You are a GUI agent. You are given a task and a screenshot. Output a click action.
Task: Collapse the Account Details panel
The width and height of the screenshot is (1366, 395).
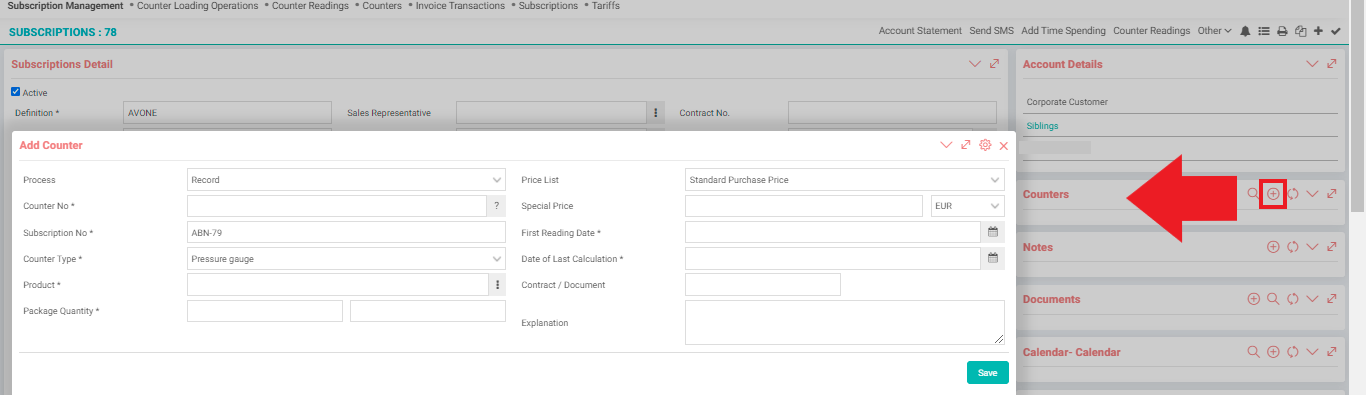(x=1312, y=64)
